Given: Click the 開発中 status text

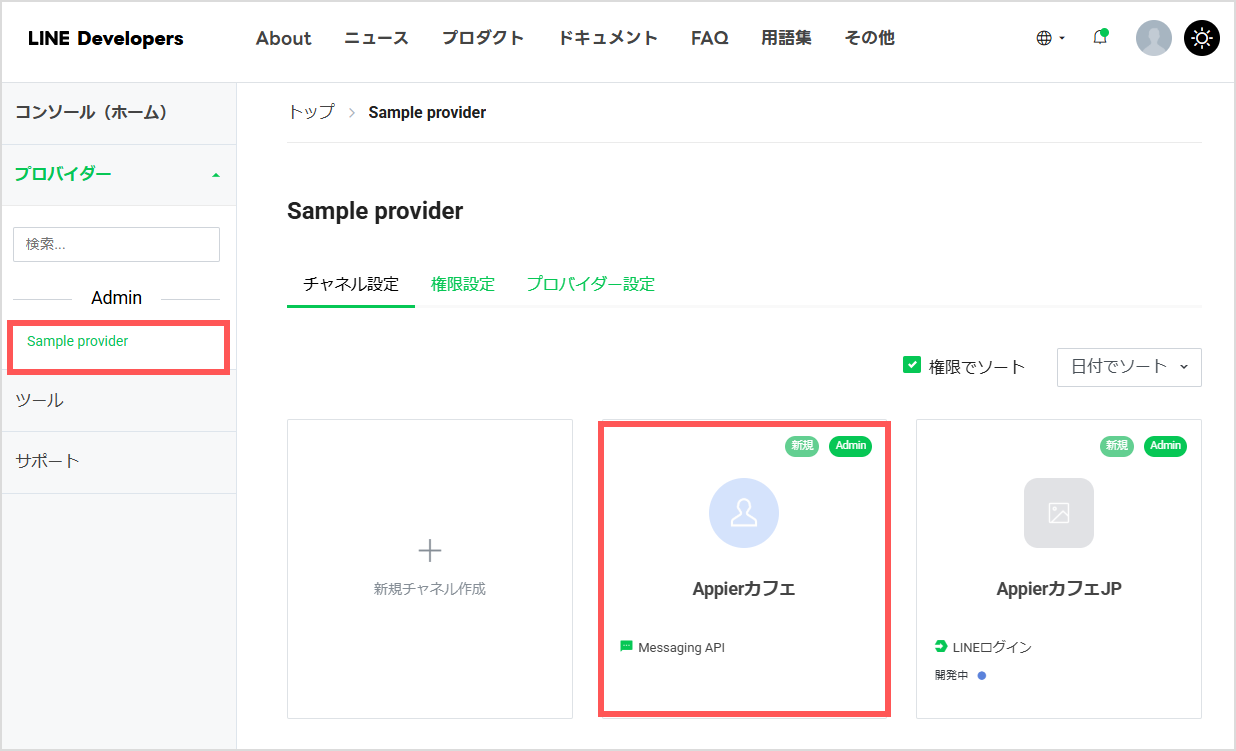Looking at the screenshot, I should [x=951, y=675].
